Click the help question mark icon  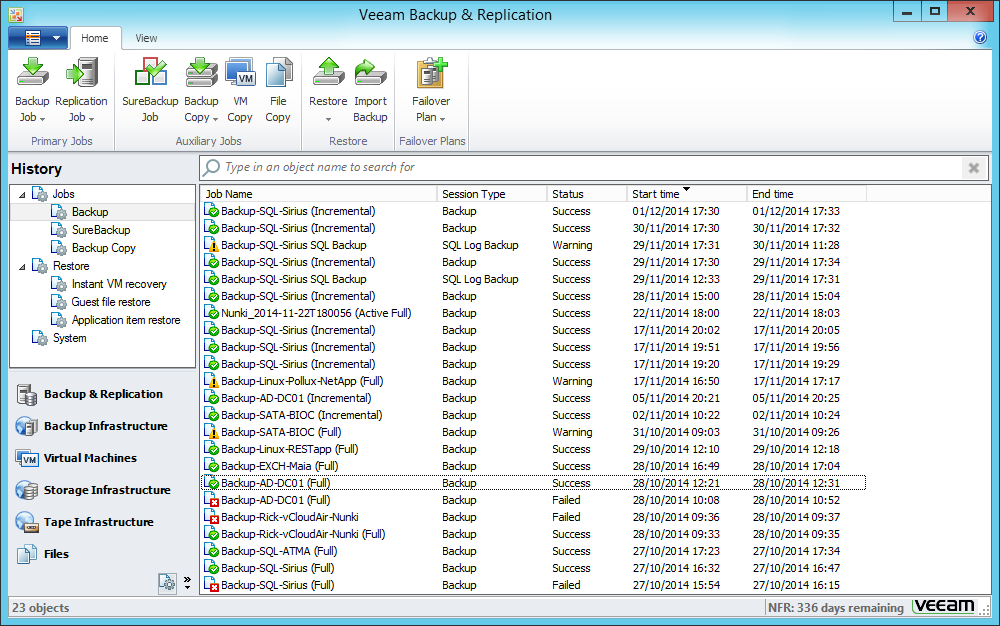[980, 38]
